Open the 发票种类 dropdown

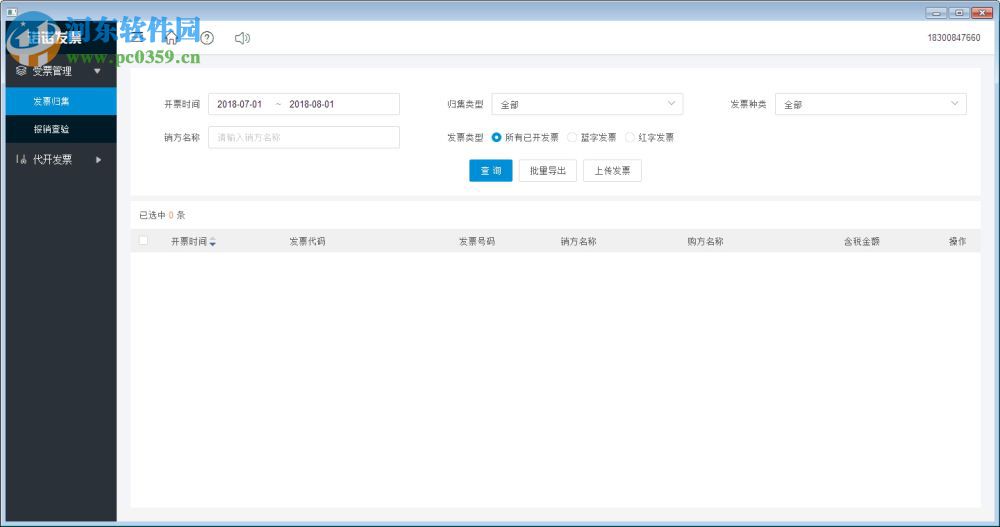(x=871, y=104)
